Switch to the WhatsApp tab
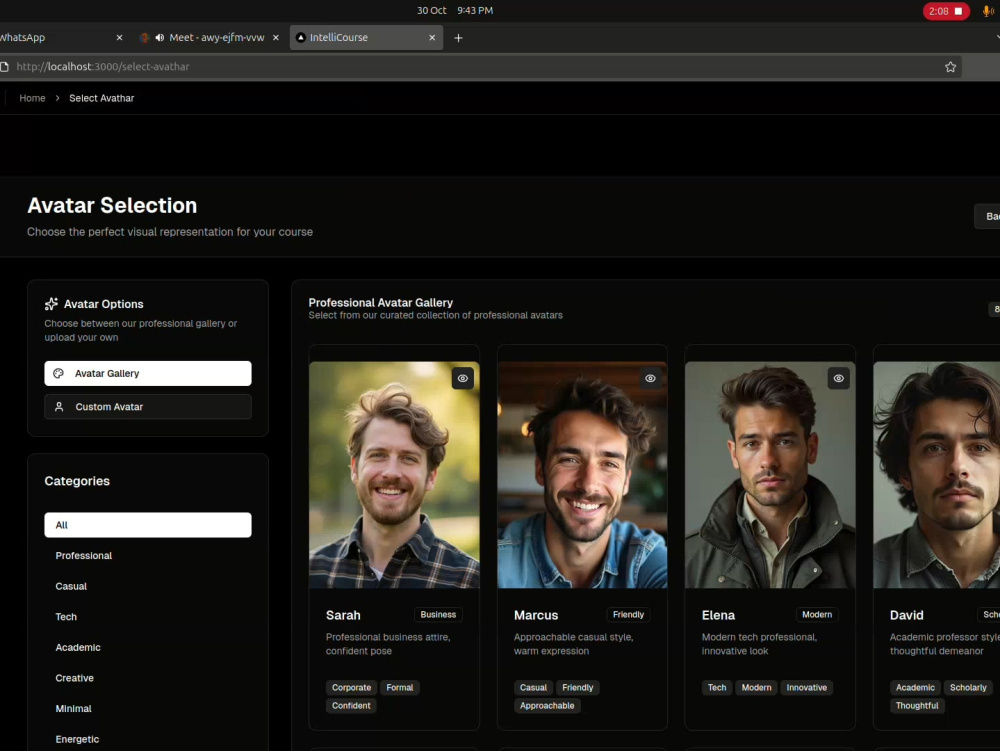 tap(62, 38)
